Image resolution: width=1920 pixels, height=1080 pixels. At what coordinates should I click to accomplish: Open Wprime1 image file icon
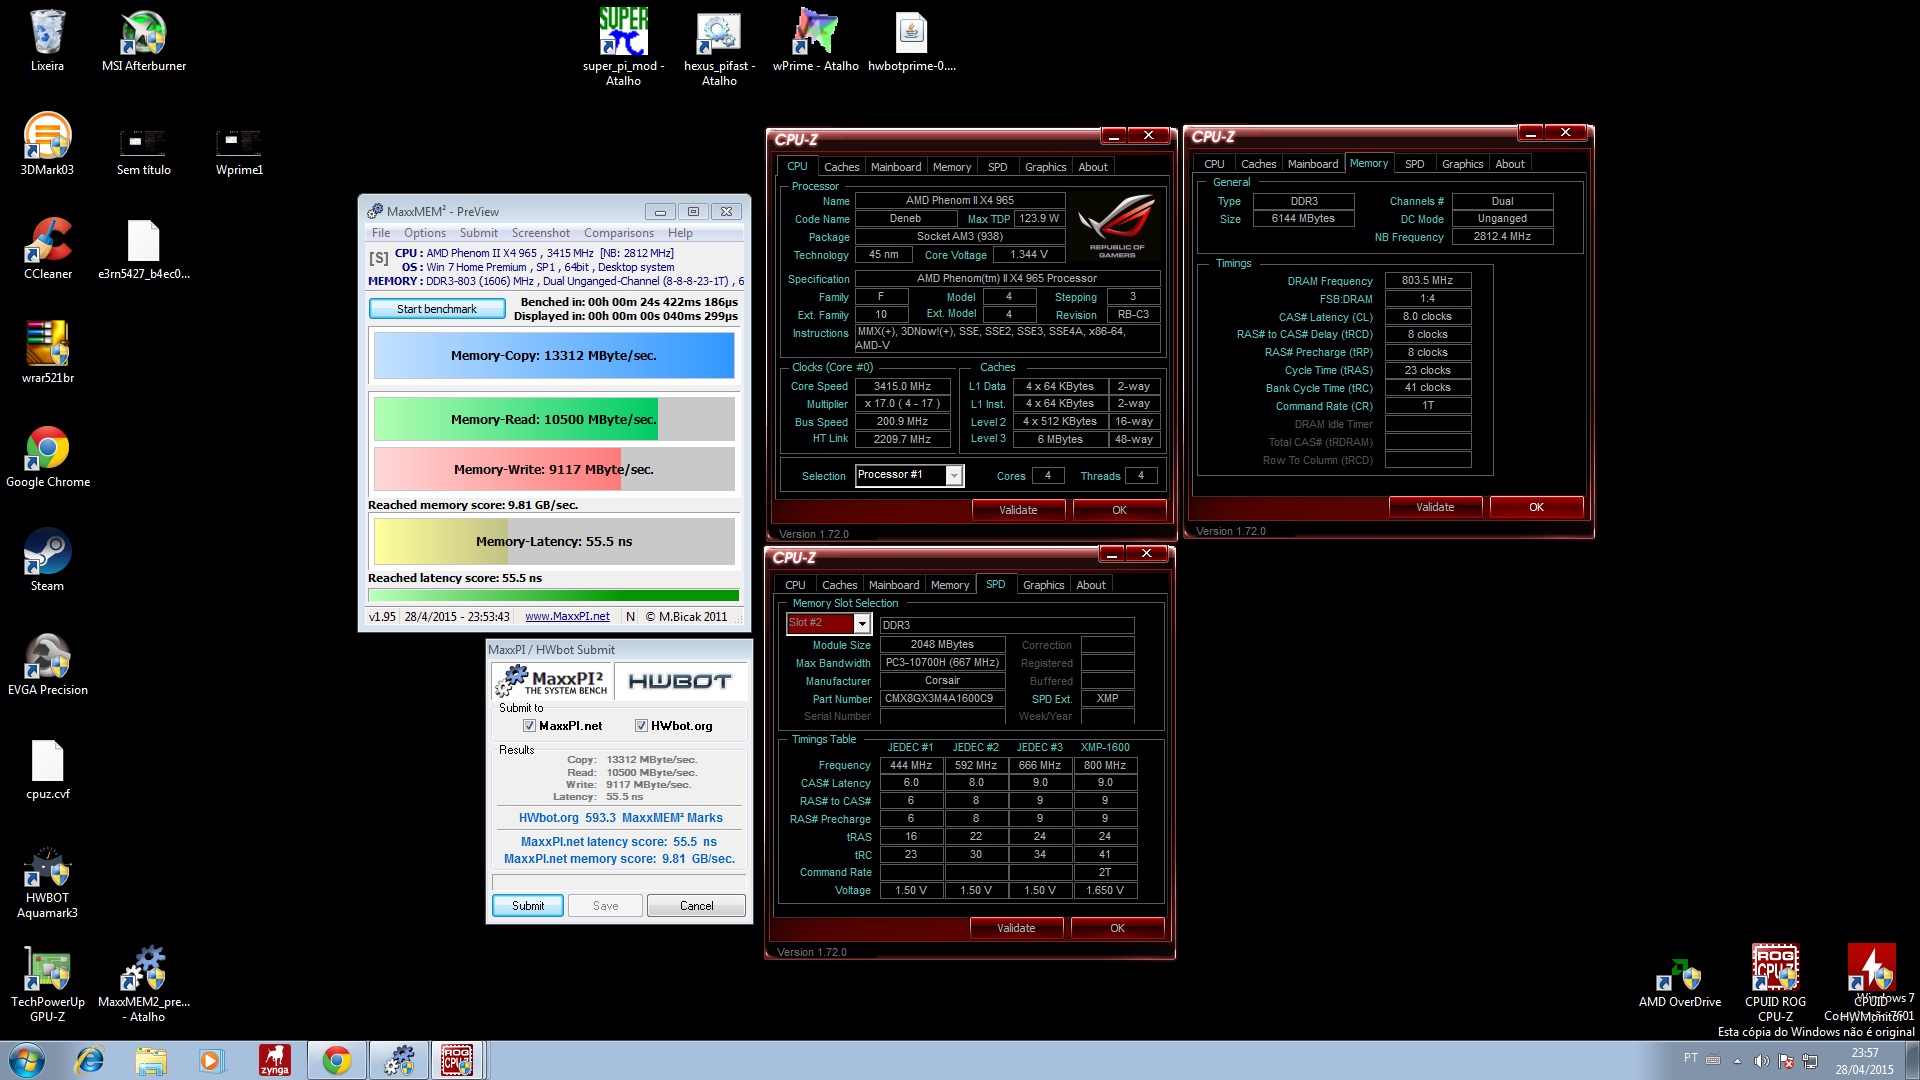239,152
